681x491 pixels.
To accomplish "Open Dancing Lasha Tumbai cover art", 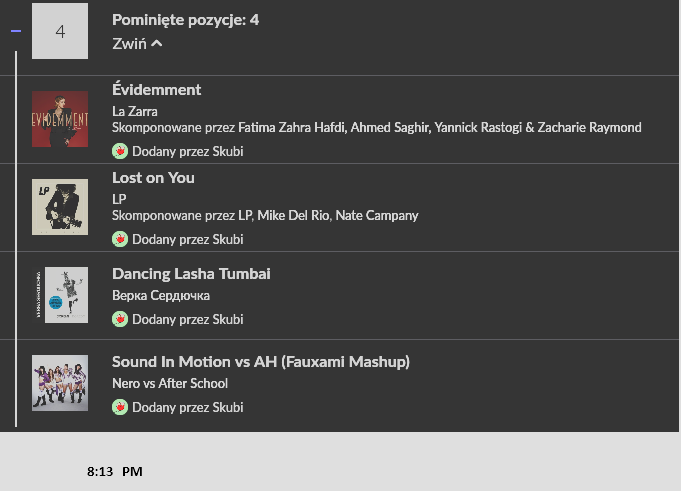I will coord(60,295).
